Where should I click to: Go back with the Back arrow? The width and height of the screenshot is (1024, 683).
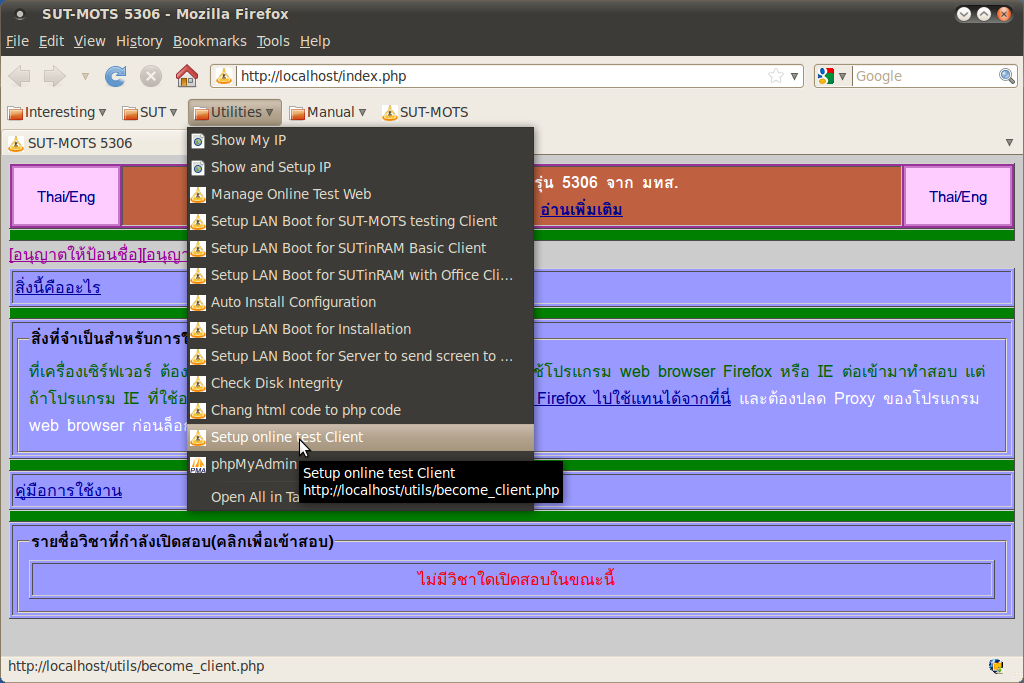[x=20, y=76]
